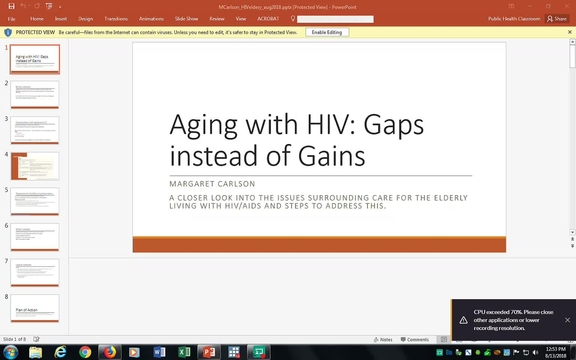Select slide 1 thumbnail Aging with HIV

pos(35,59)
